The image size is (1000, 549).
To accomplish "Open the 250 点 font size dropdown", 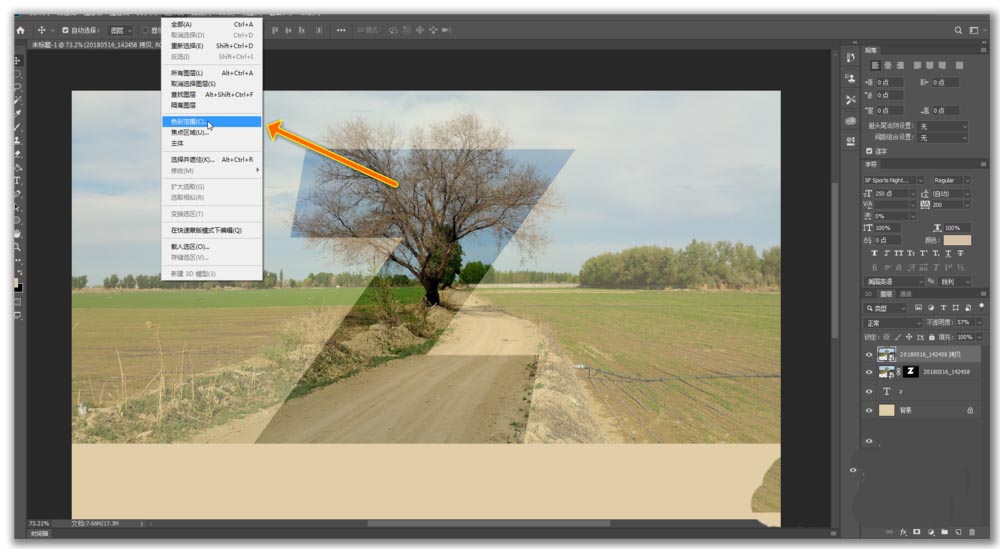I will point(912,194).
